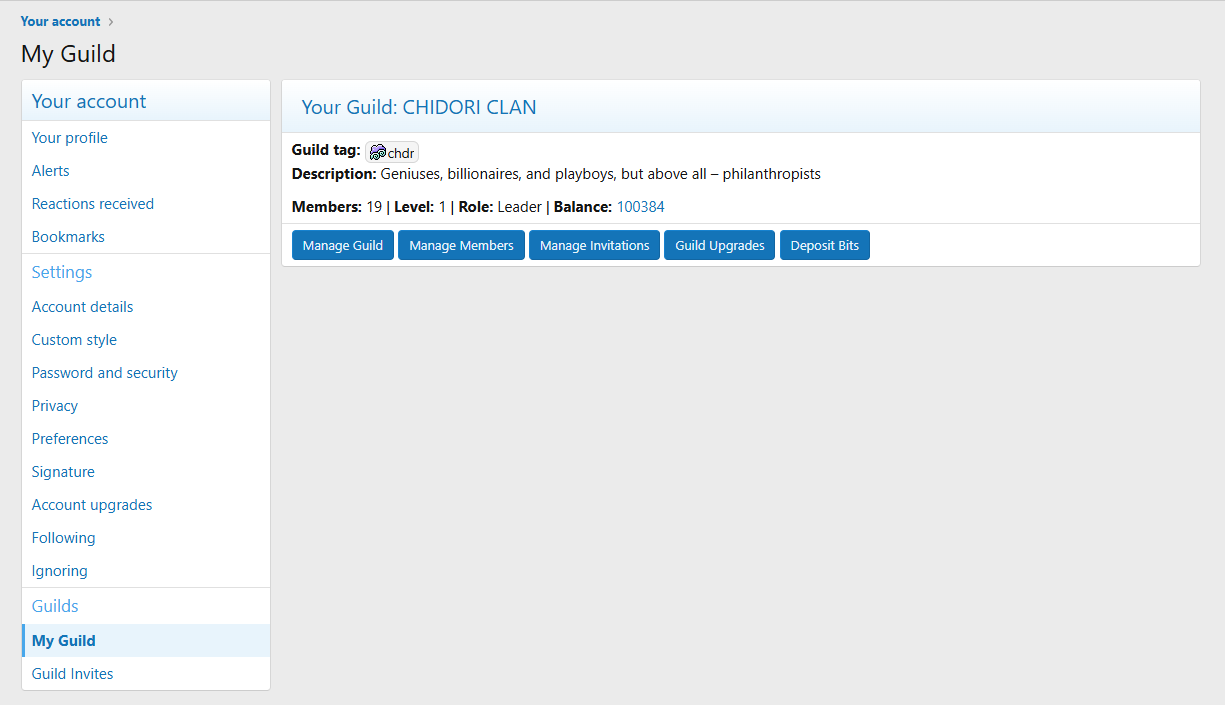Select My Guild in the sidebar
The width and height of the screenshot is (1225, 705).
click(x=146, y=641)
